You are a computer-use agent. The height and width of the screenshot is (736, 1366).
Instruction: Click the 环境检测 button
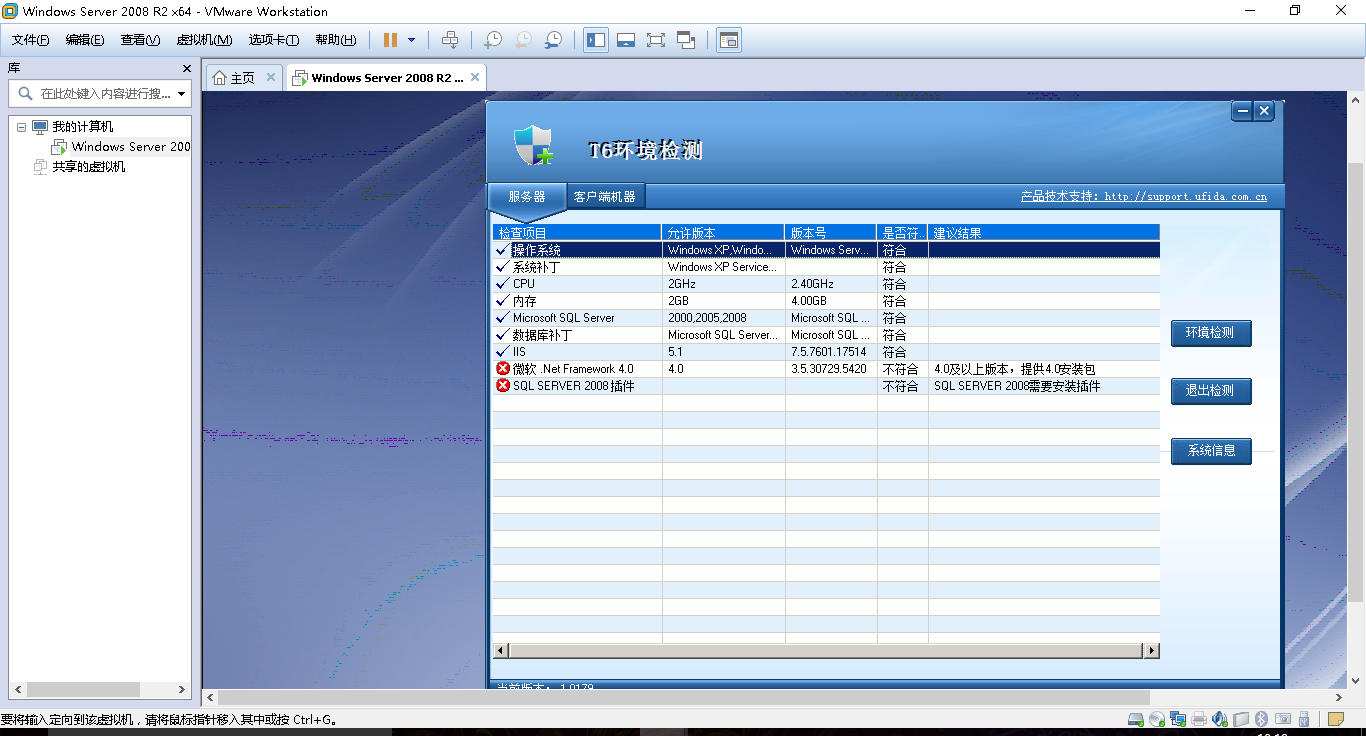(1211, 333)
